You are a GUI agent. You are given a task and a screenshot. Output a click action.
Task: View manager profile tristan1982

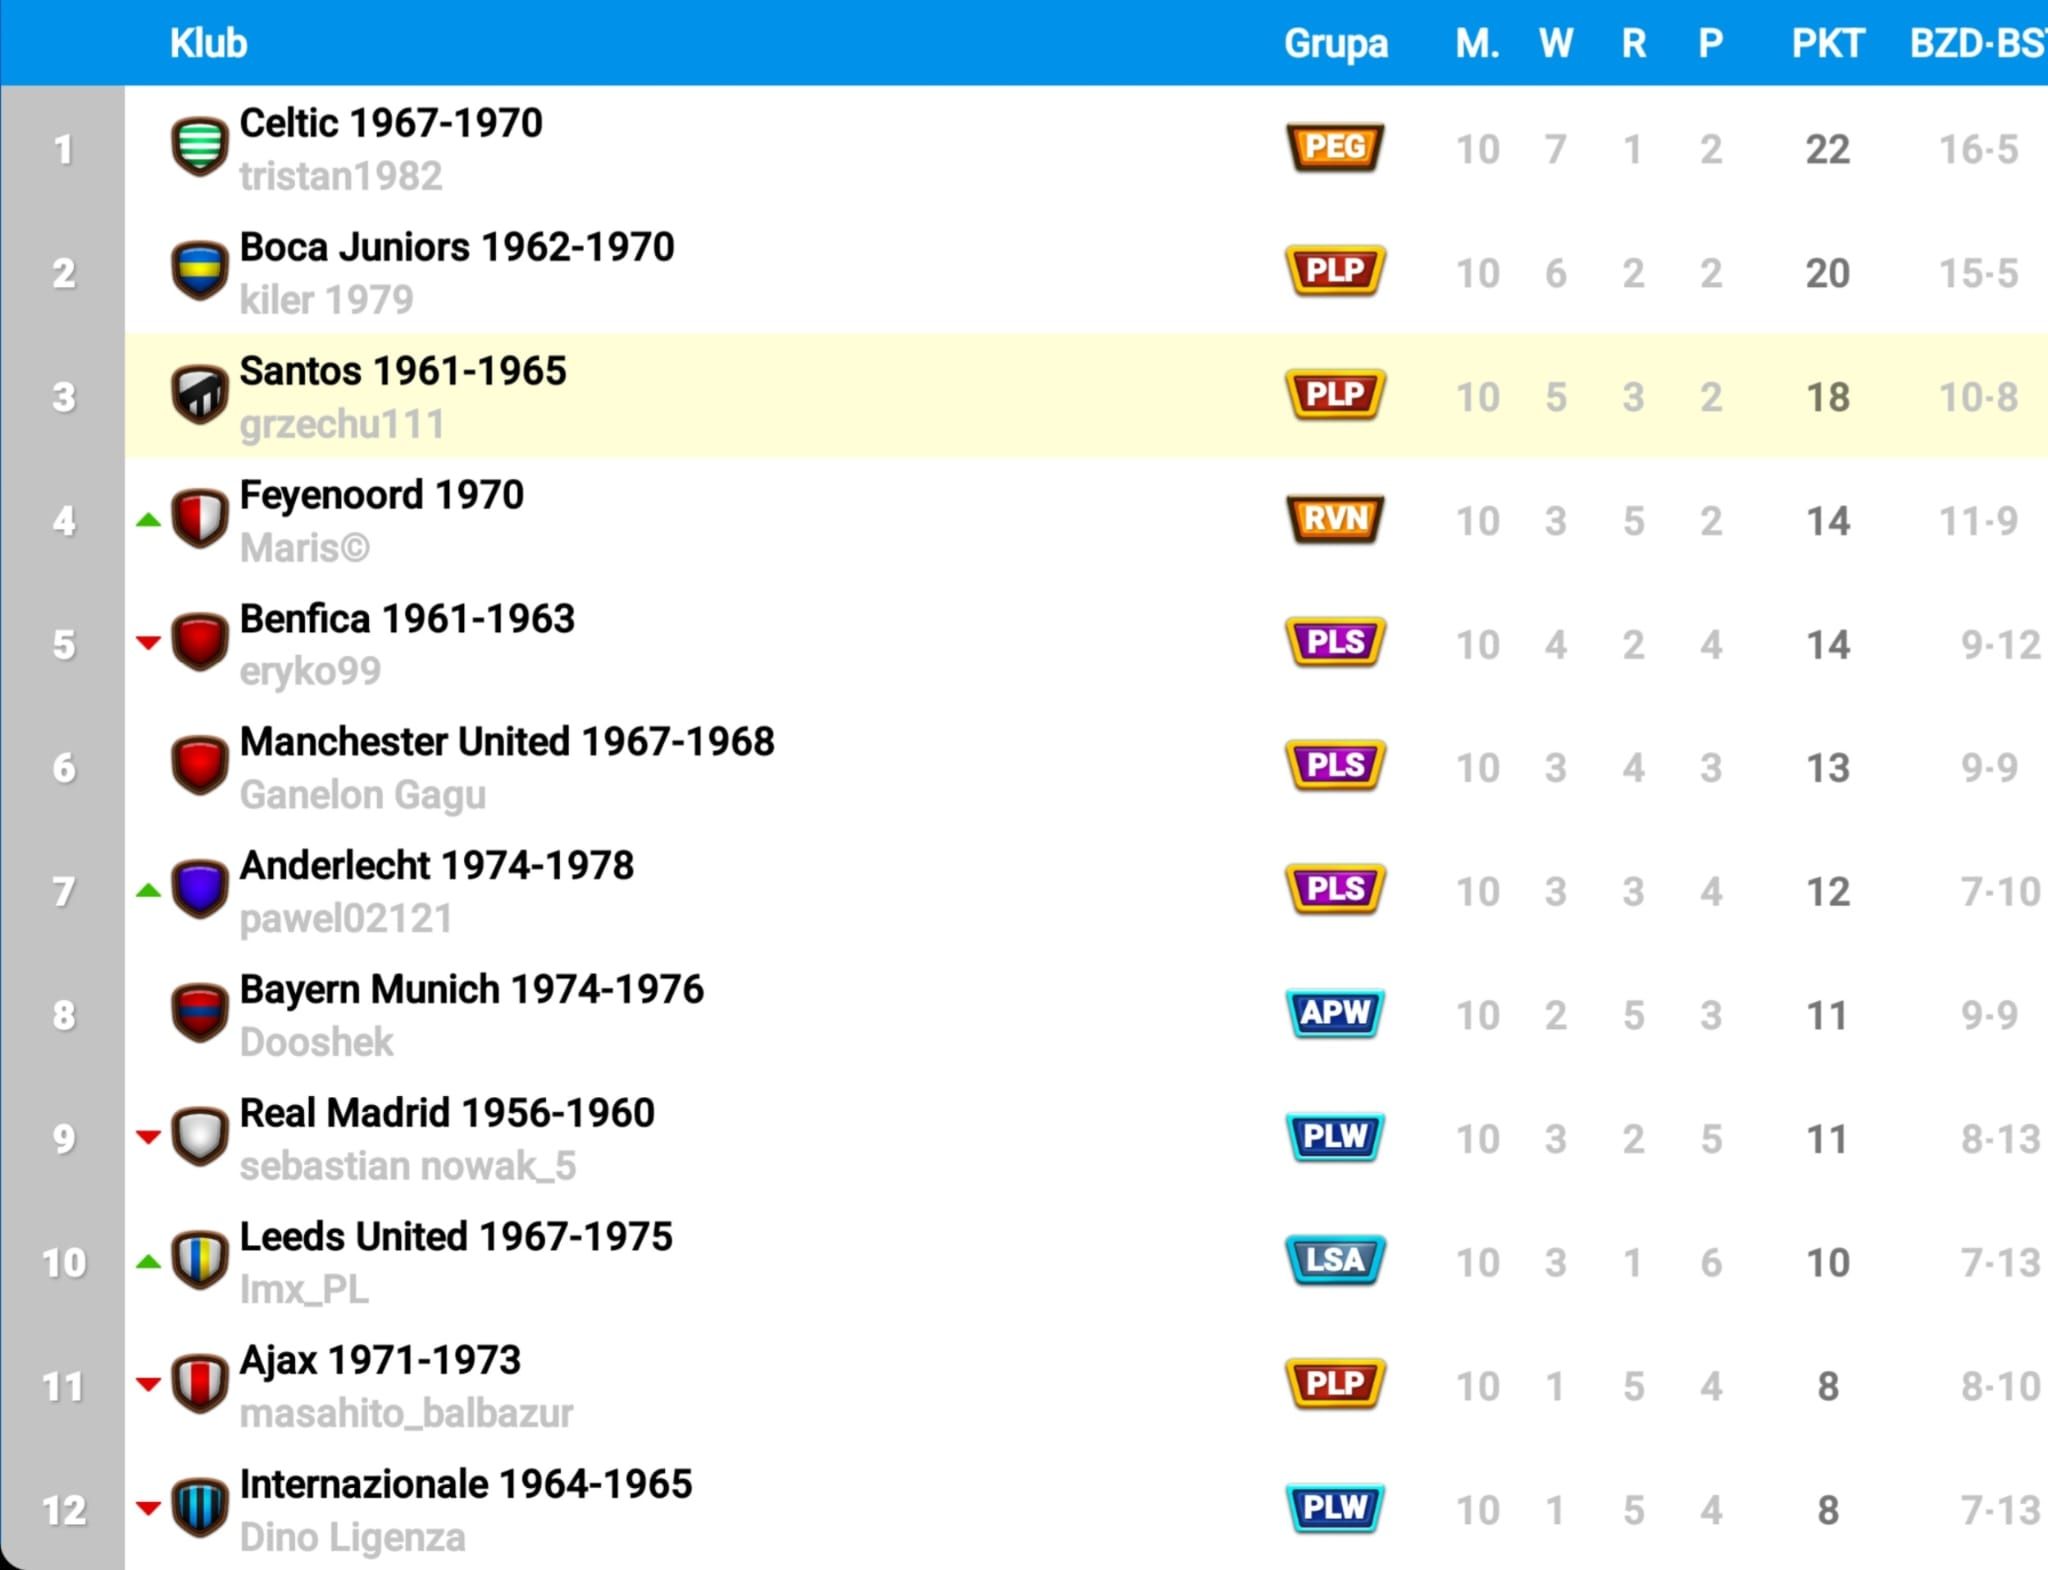coord(341,176)
